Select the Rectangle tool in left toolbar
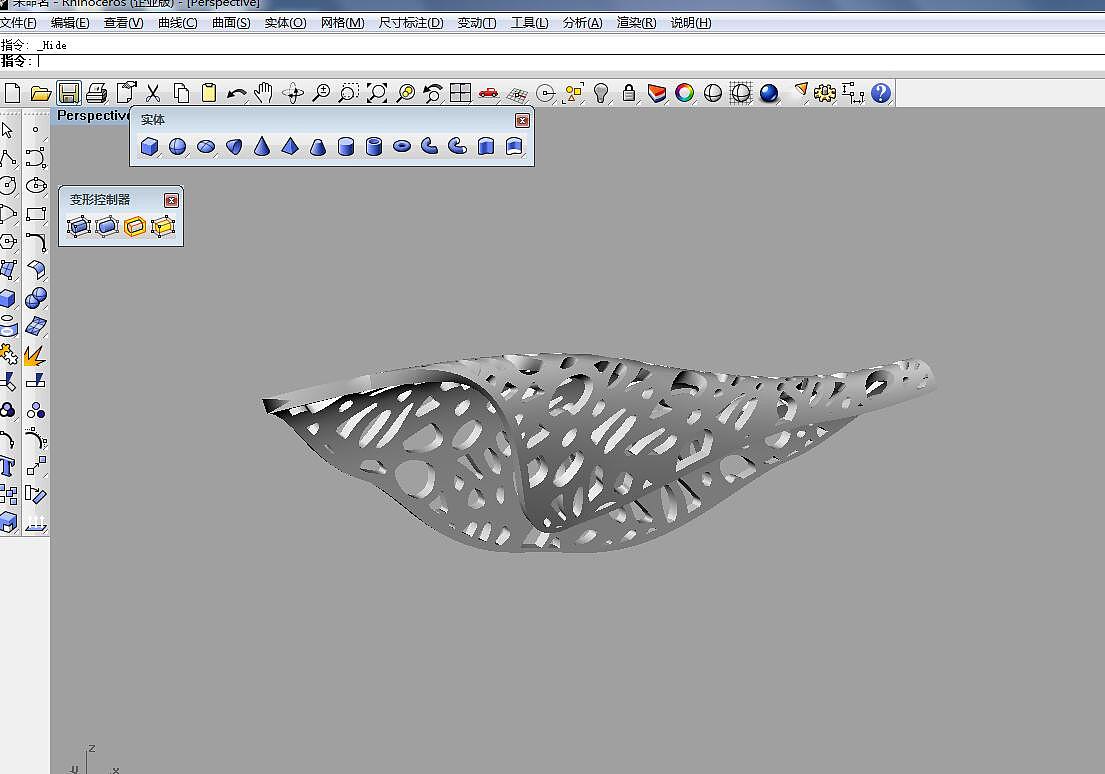This screenshot has width=1105, height=774. point(36,214)
